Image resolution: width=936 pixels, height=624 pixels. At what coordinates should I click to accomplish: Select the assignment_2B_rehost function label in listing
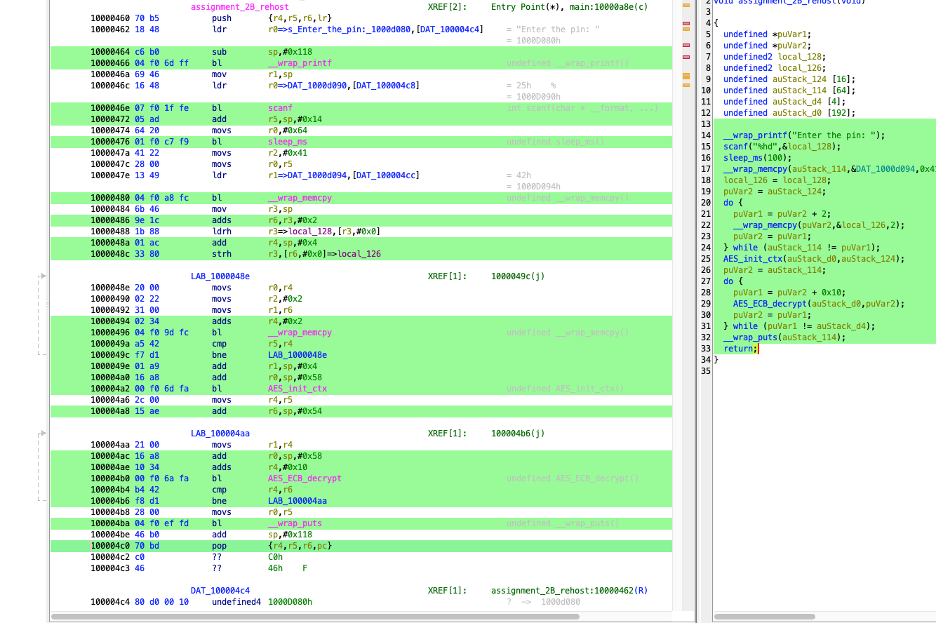(x=239, y=7)
